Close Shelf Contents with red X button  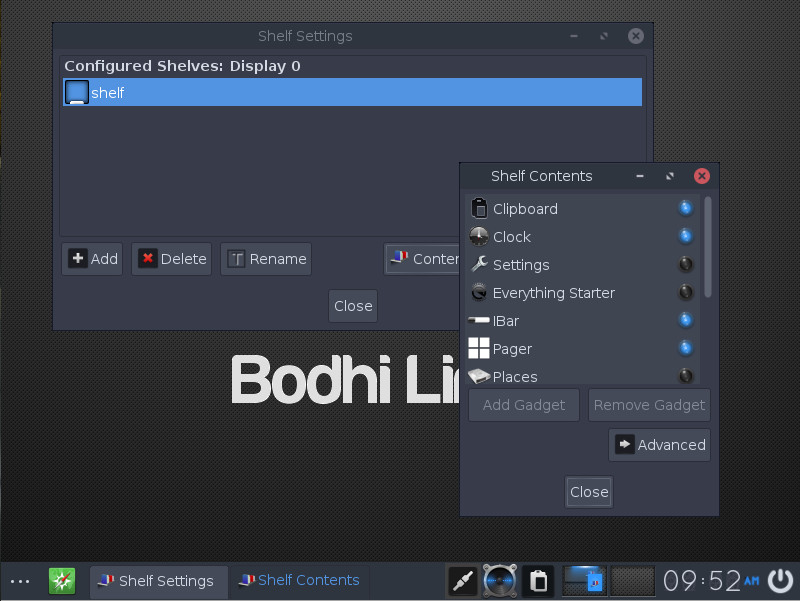pos(702,176)
